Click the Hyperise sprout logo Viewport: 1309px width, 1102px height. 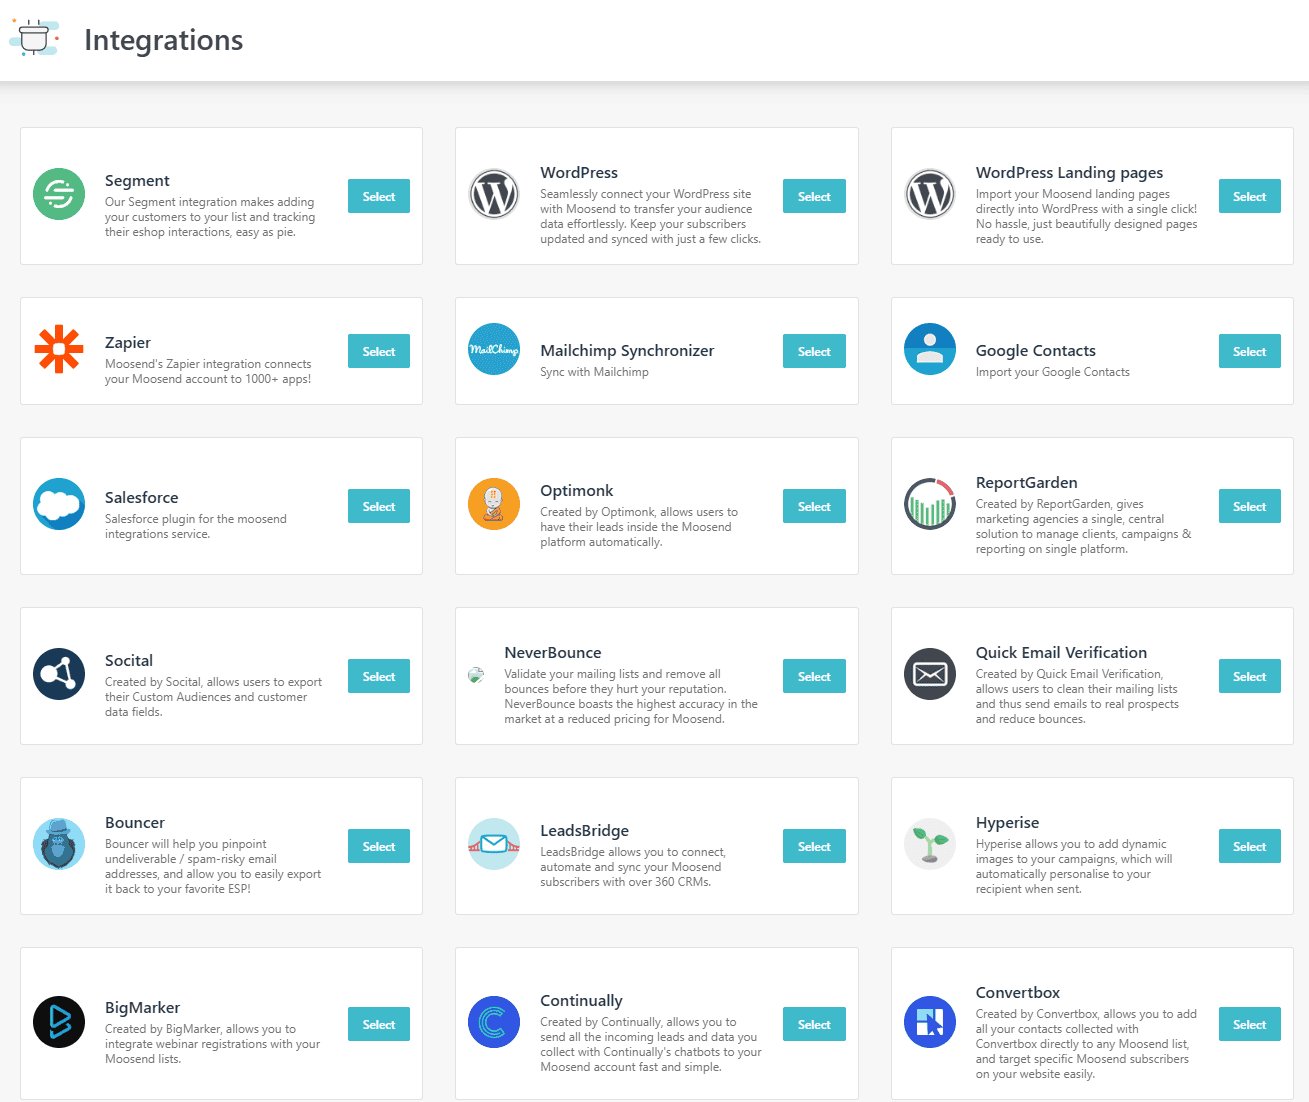(930, 844)
